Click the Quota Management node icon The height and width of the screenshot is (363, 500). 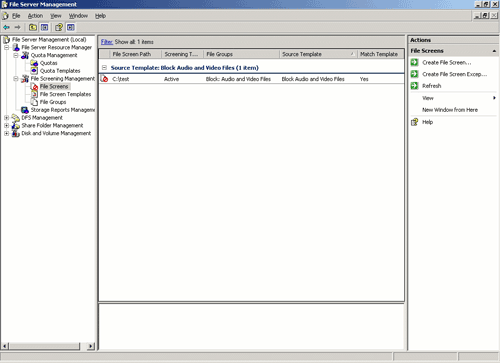point(25,55)
